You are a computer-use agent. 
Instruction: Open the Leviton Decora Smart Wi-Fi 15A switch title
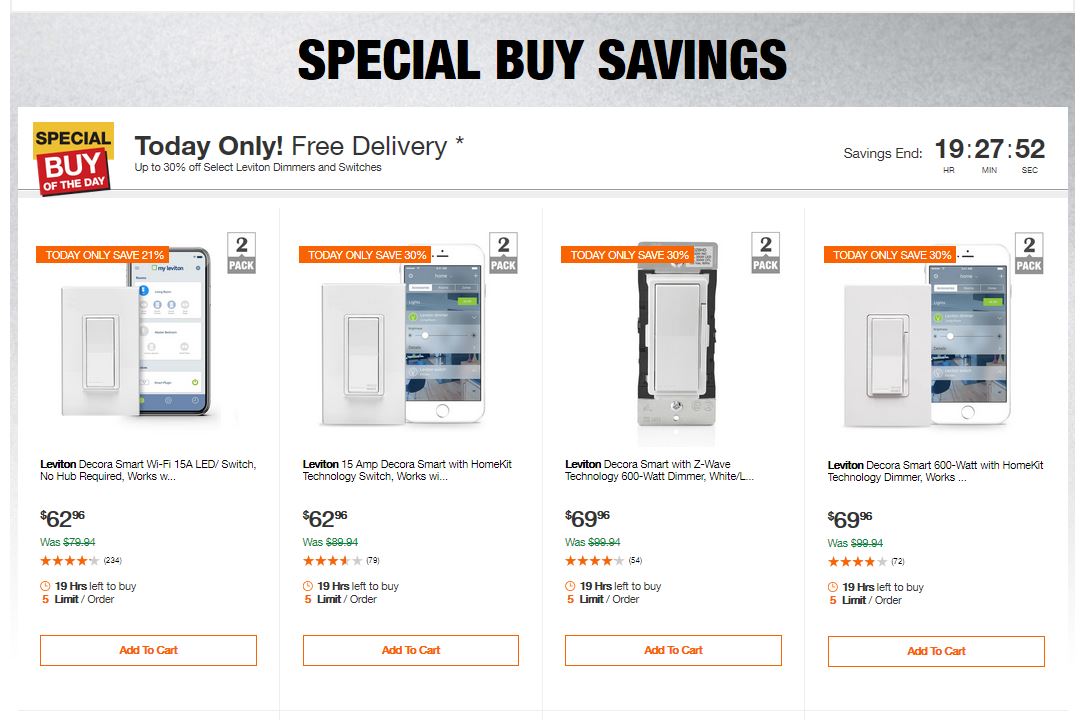[x=148, y=470]
